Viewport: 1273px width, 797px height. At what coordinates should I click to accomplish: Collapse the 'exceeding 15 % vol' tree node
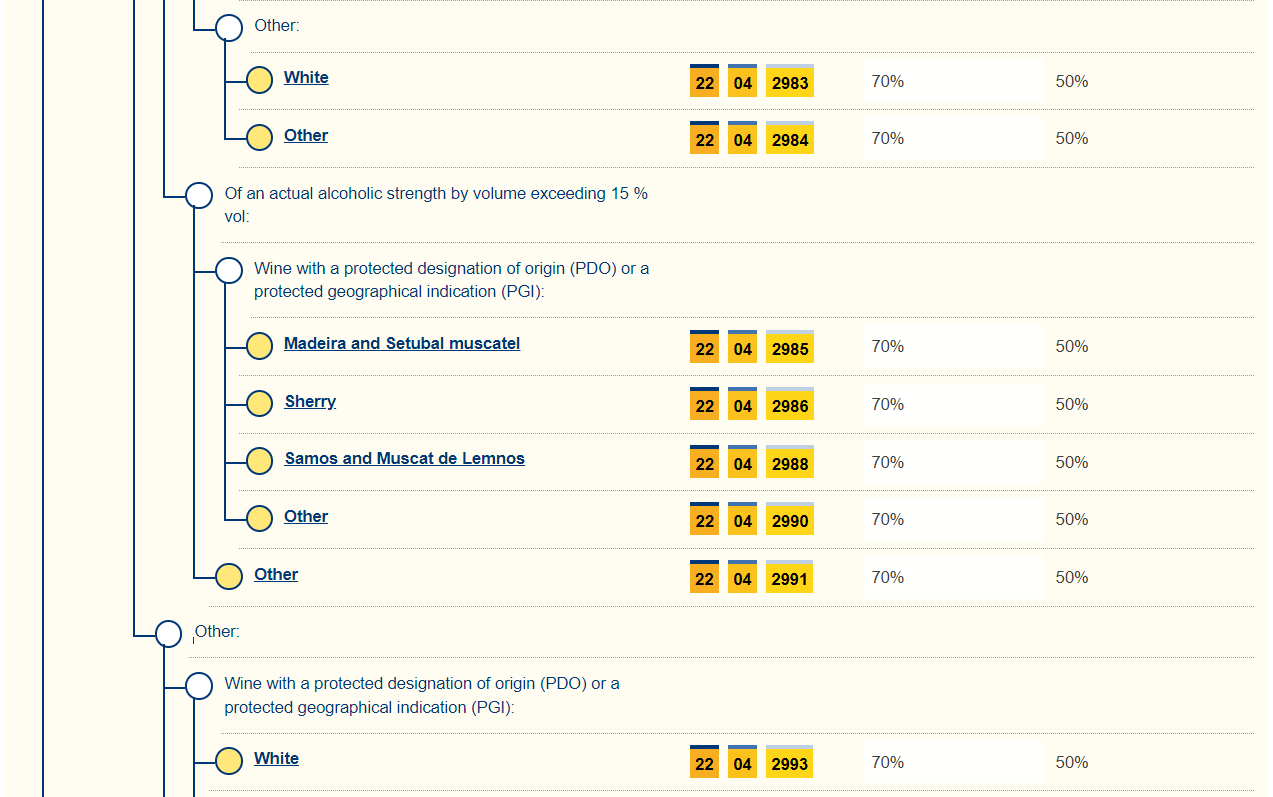tap(199, 195)
